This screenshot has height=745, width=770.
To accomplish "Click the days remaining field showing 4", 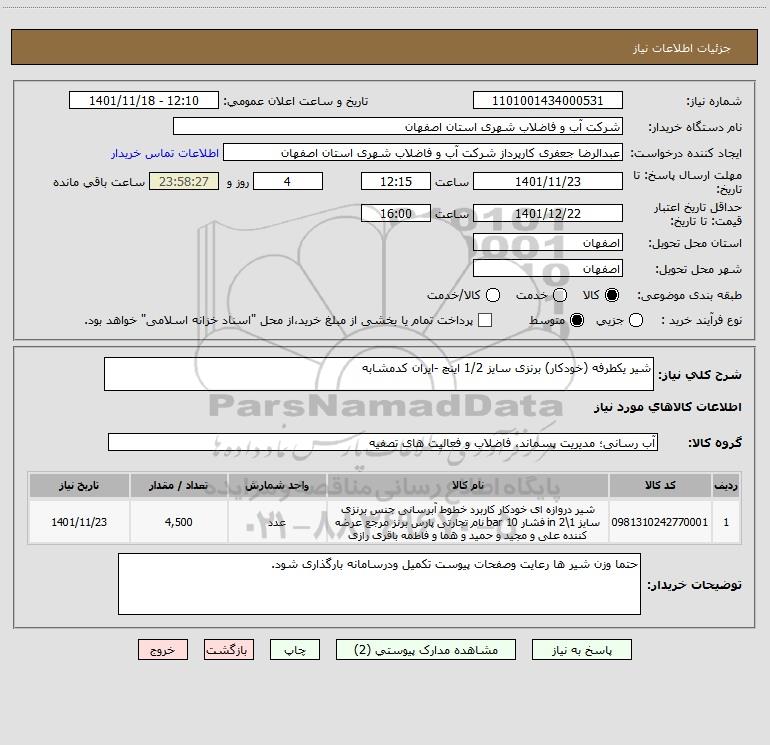I will [288, 181].
